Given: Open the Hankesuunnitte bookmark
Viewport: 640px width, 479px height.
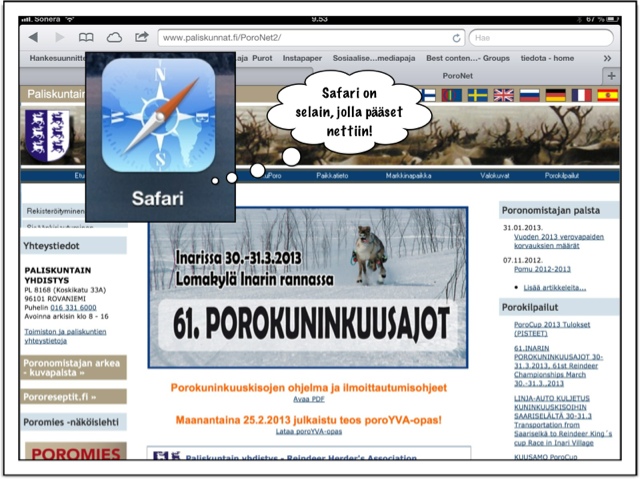Looking at the screenshot, I should click(x=58, y=58).
